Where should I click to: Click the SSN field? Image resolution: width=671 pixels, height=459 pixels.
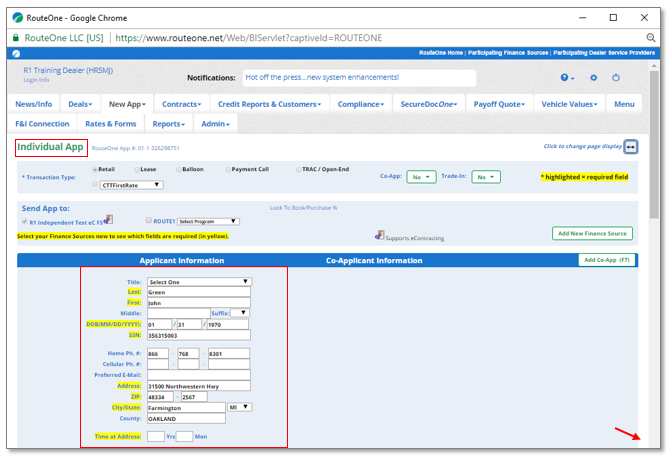tap(199, 335)
